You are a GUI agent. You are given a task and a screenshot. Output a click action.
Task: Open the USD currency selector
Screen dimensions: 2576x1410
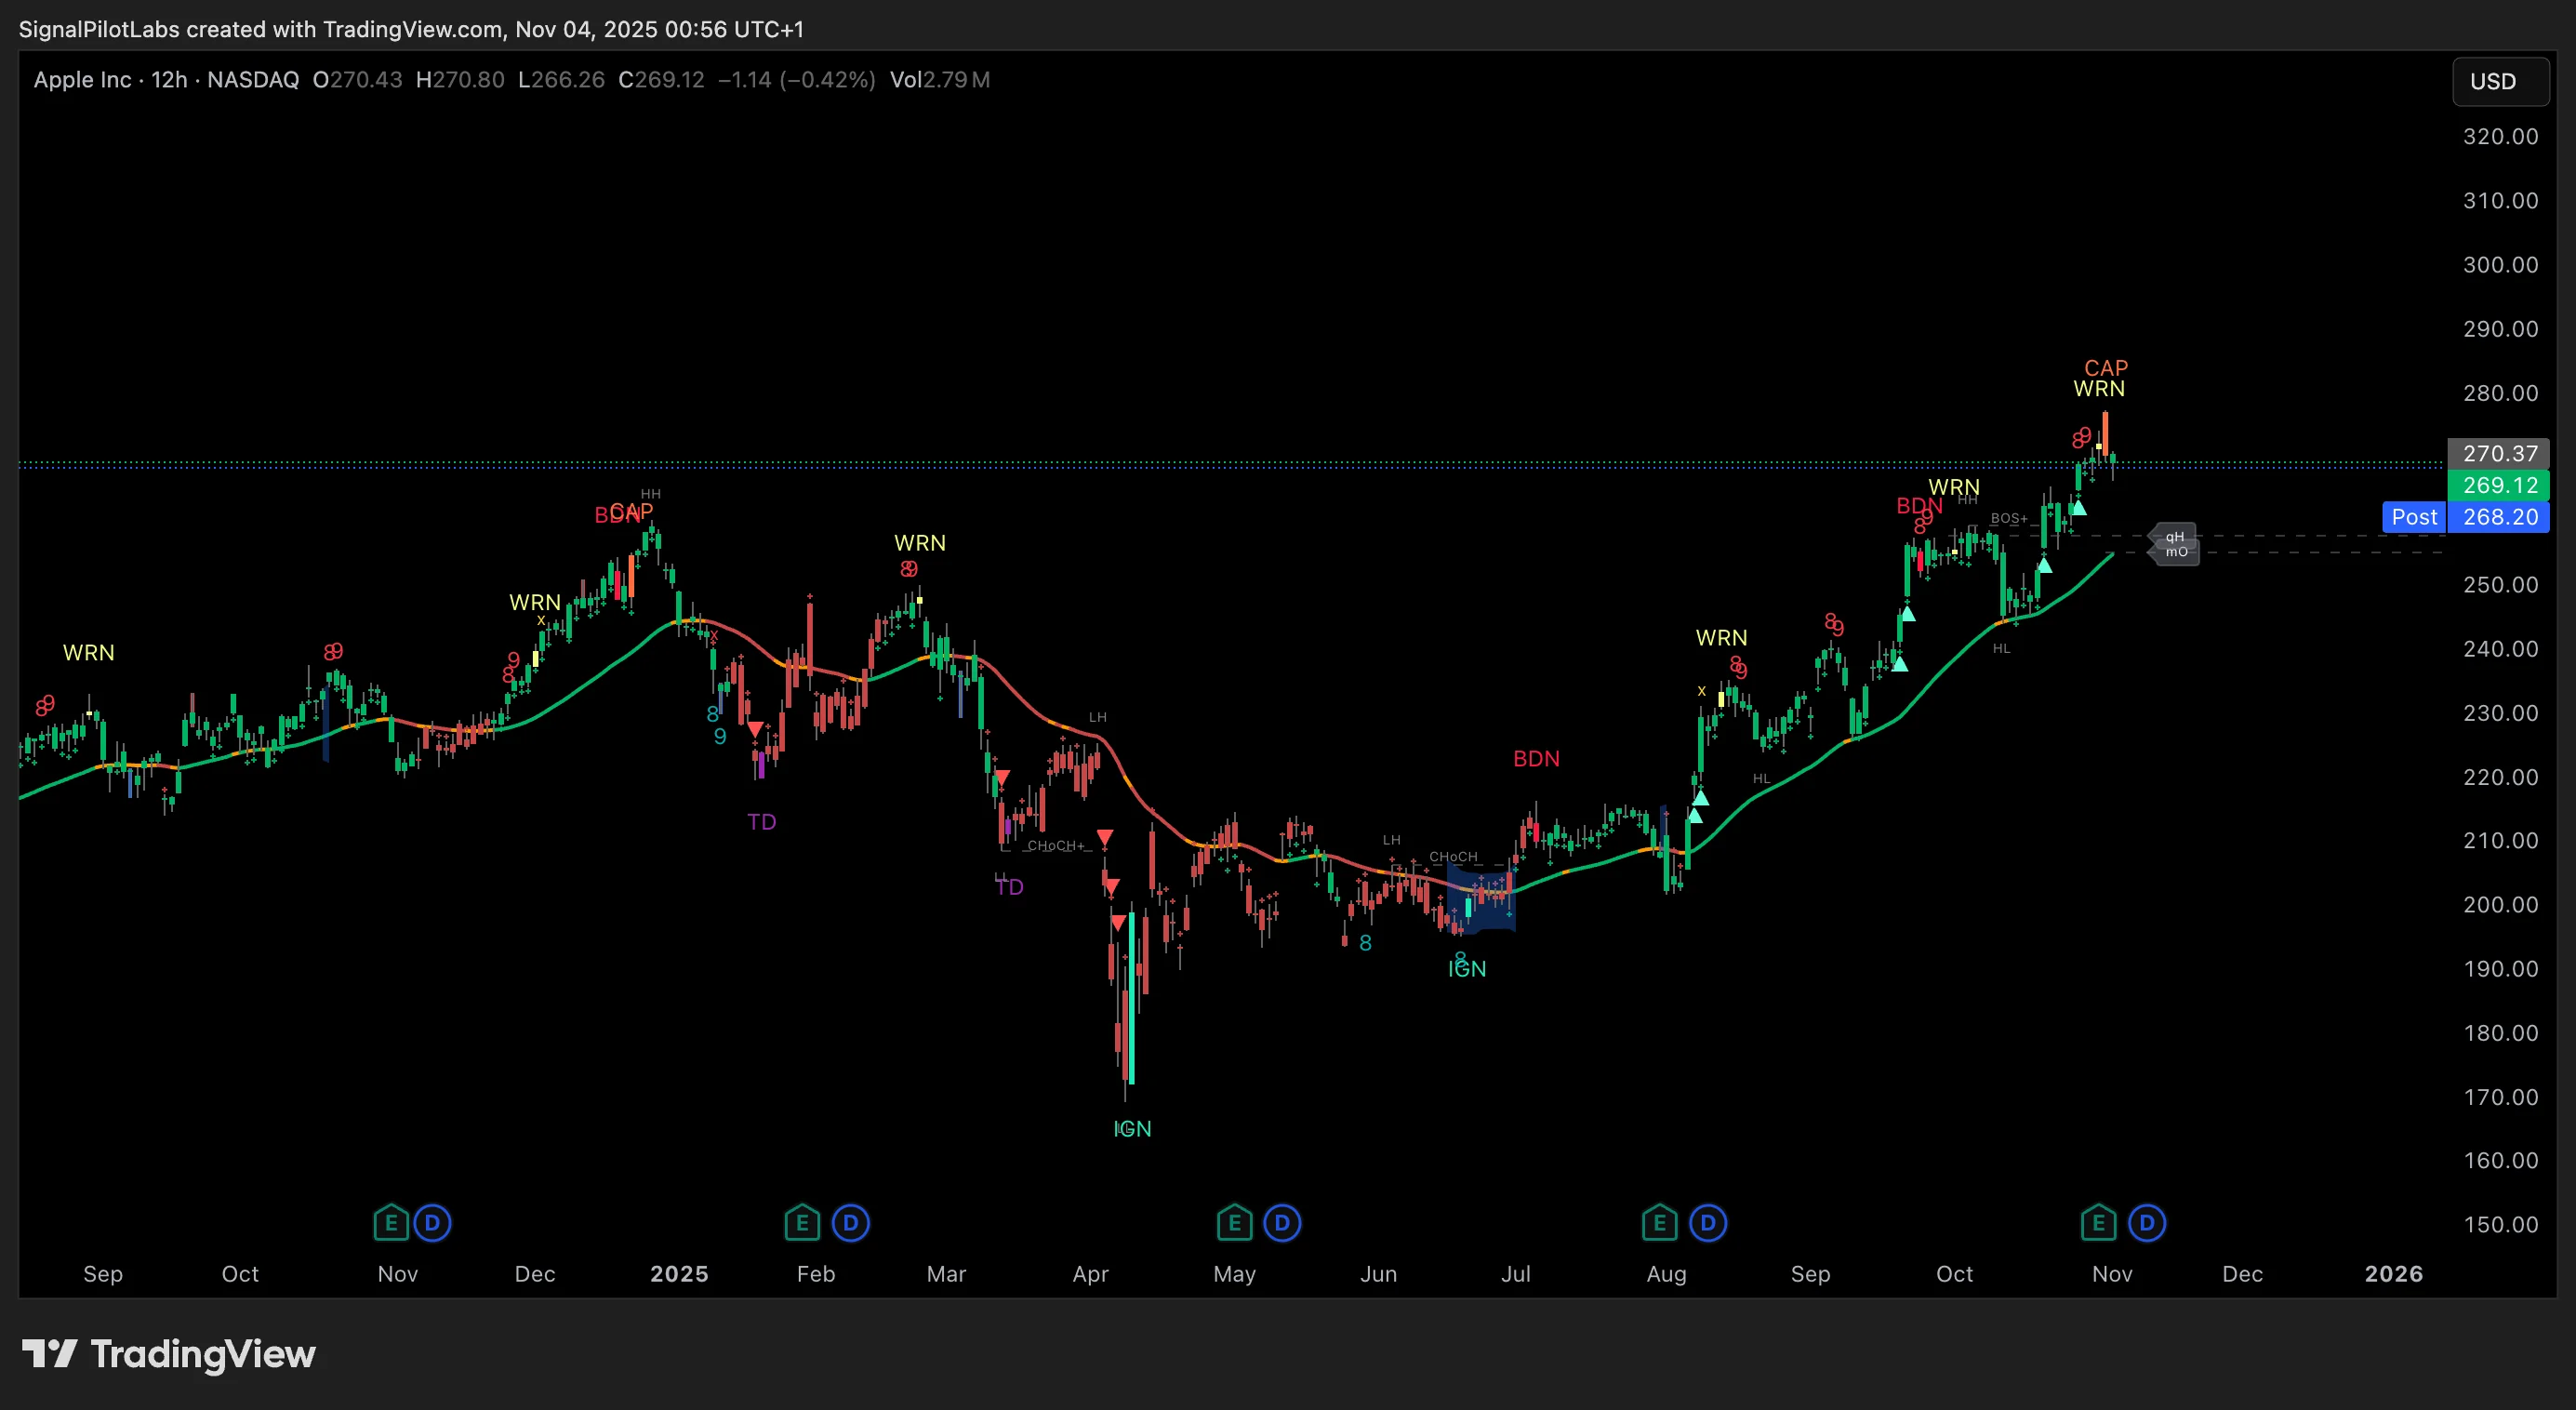click(2499, 81)
